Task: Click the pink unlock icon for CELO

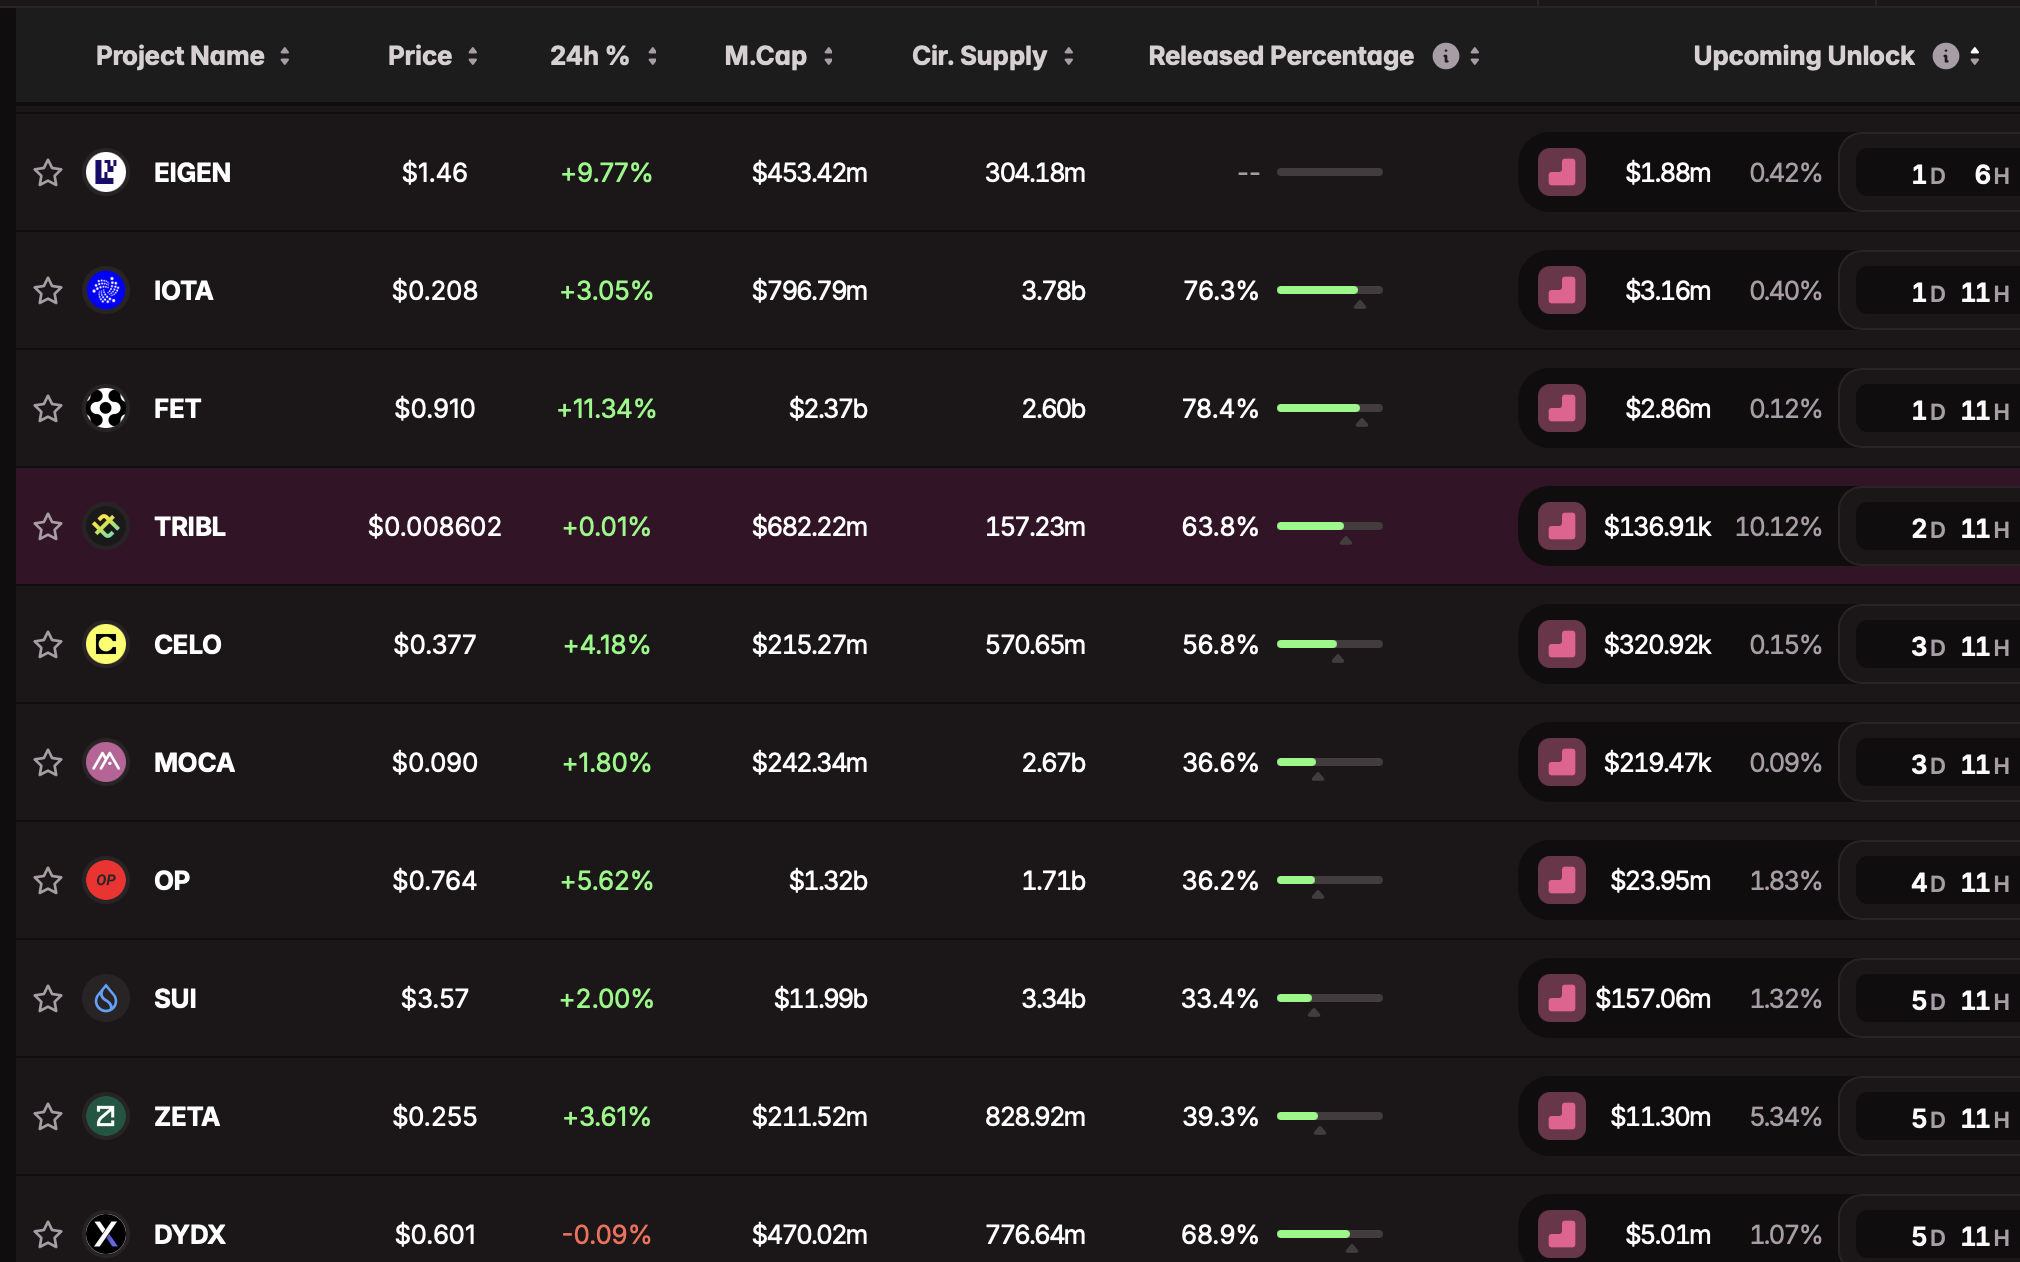Action: point(1562,644)
